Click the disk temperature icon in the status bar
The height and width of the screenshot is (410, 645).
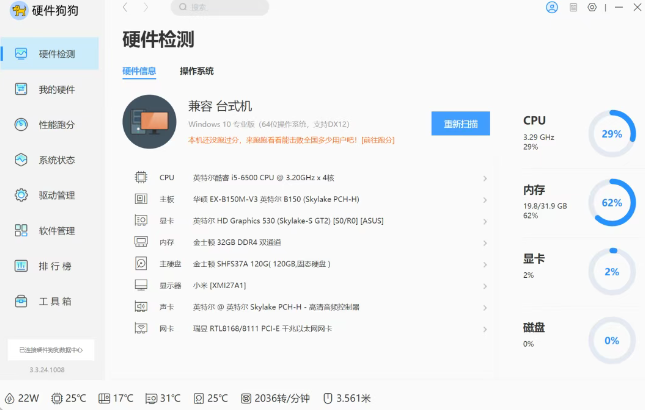(199, 398)
